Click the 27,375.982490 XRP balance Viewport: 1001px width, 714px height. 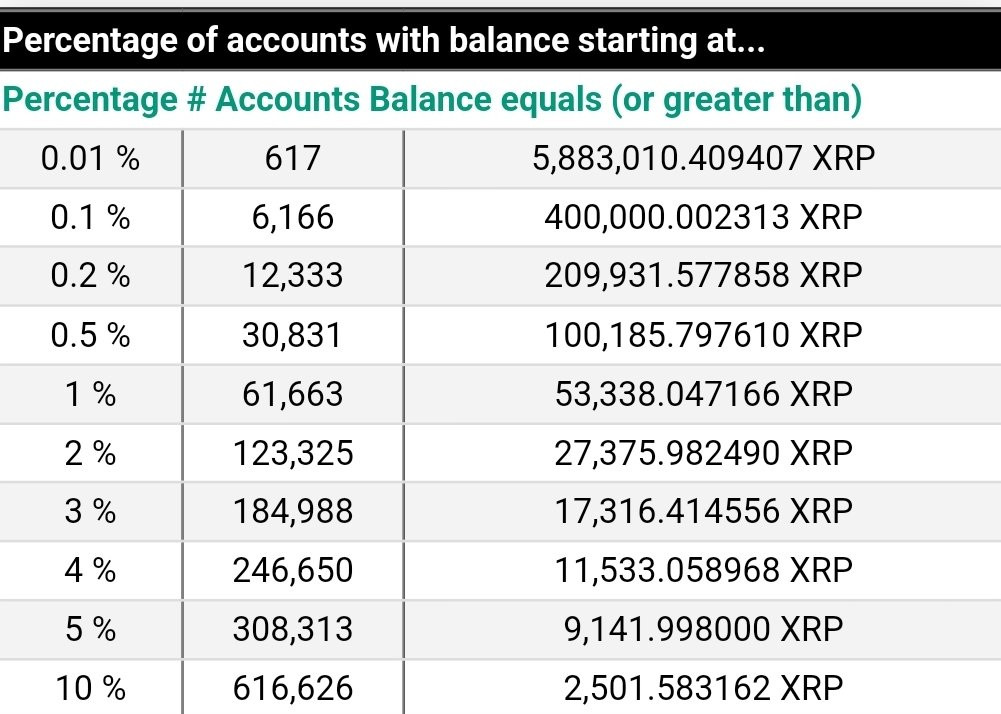(703, 453)
